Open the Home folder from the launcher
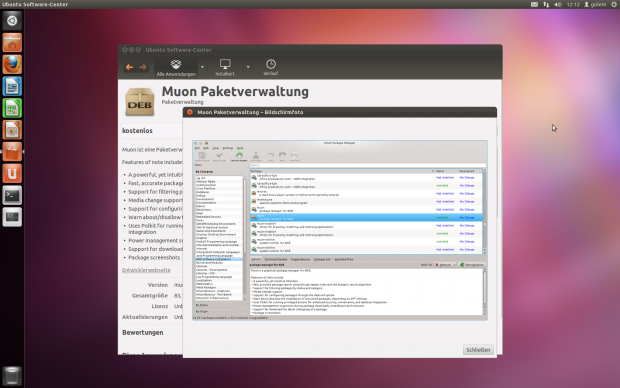The height and width of the screenshot is (388, 620). (12, 42)
